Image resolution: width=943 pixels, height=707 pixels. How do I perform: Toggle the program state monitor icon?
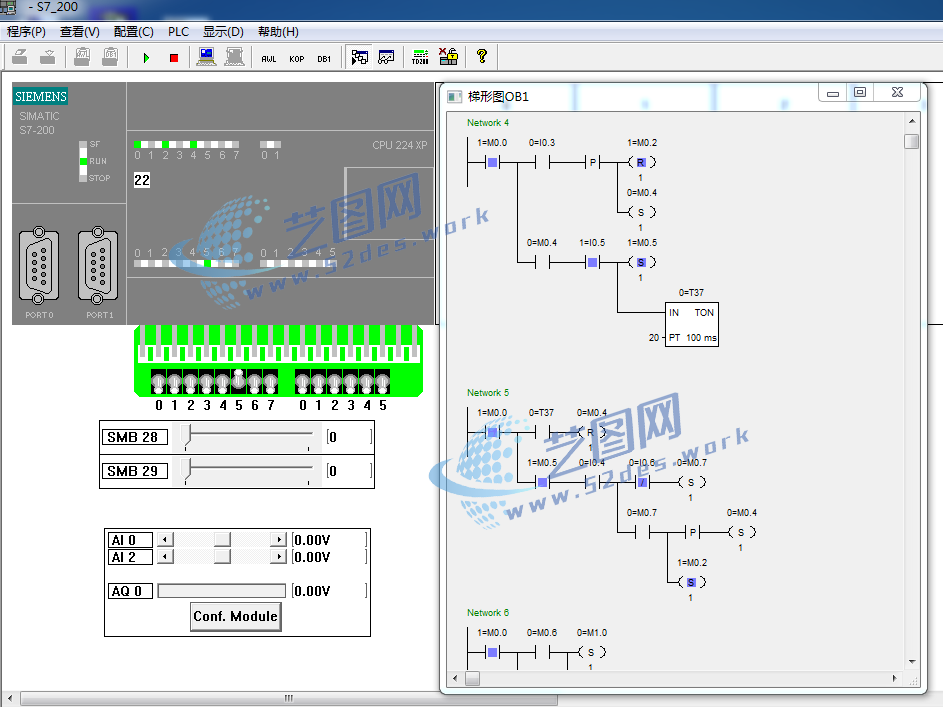pos(360,57)
